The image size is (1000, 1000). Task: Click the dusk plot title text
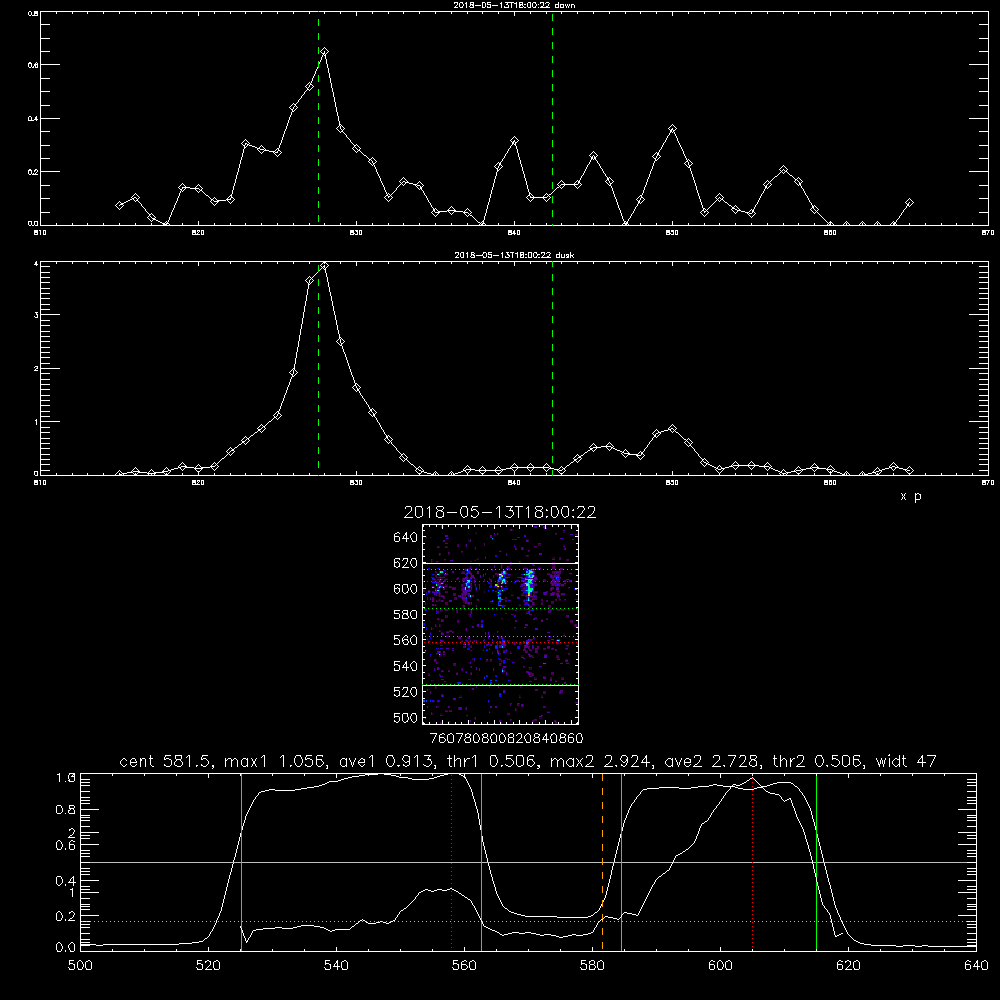(514, 255)
